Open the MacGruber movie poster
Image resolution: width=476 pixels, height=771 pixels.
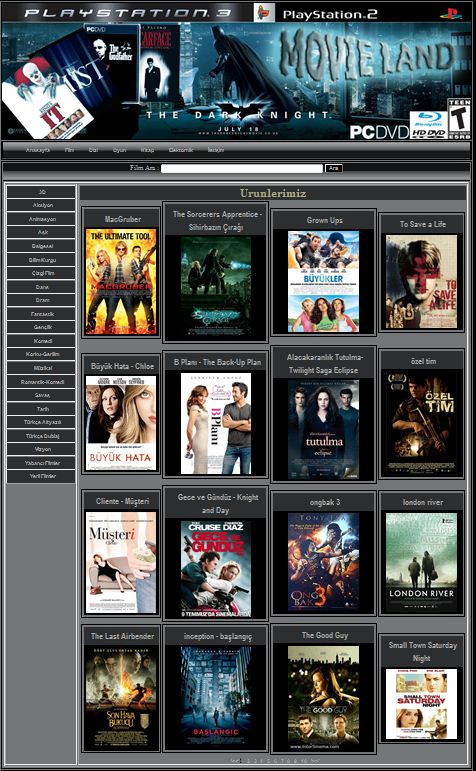click(121, 282)
